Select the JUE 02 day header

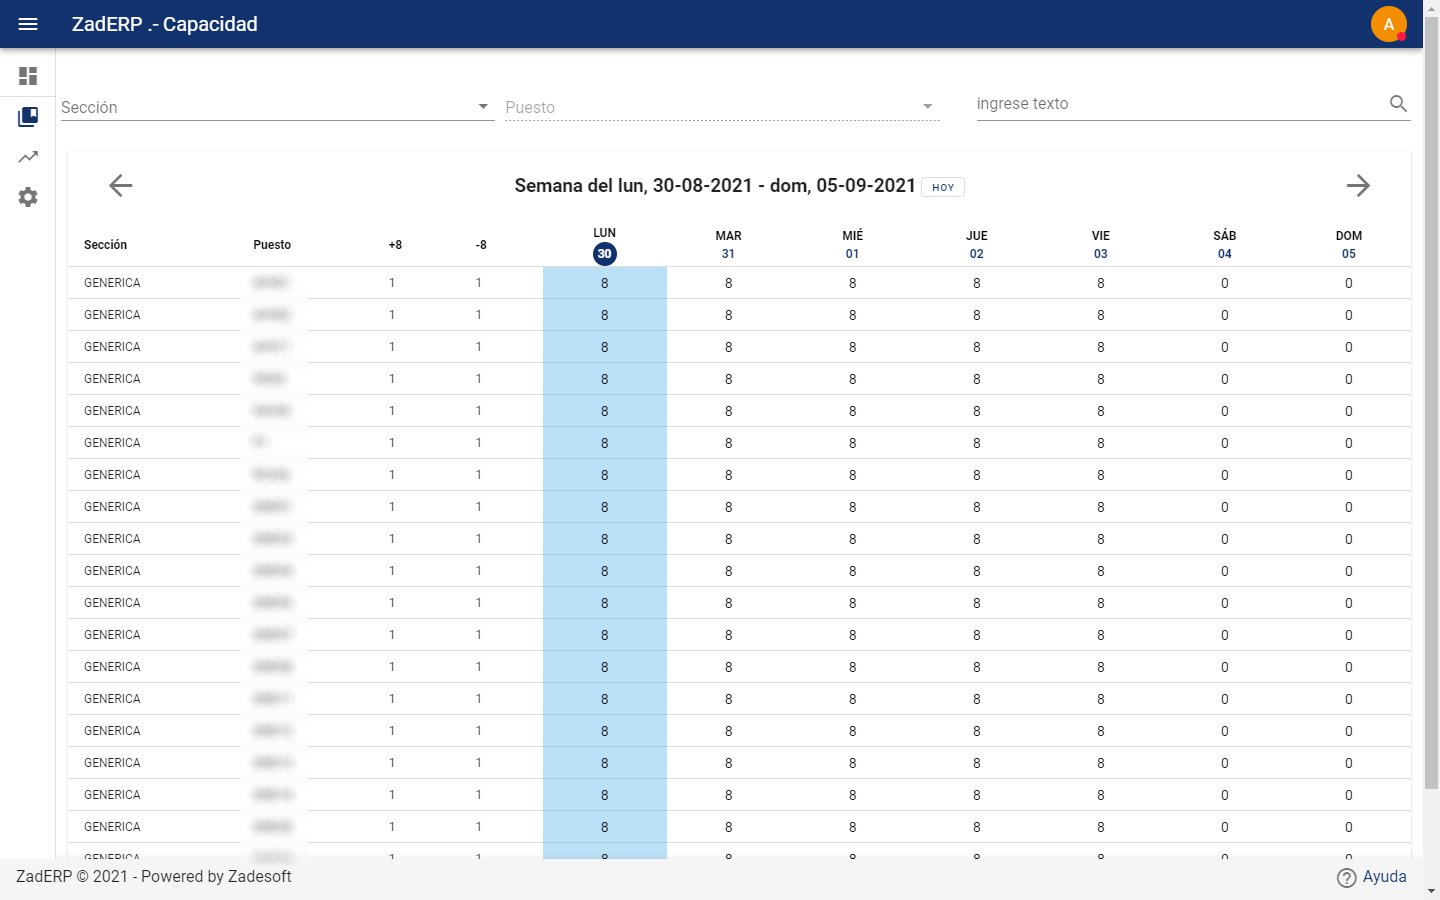pos(977,245)
